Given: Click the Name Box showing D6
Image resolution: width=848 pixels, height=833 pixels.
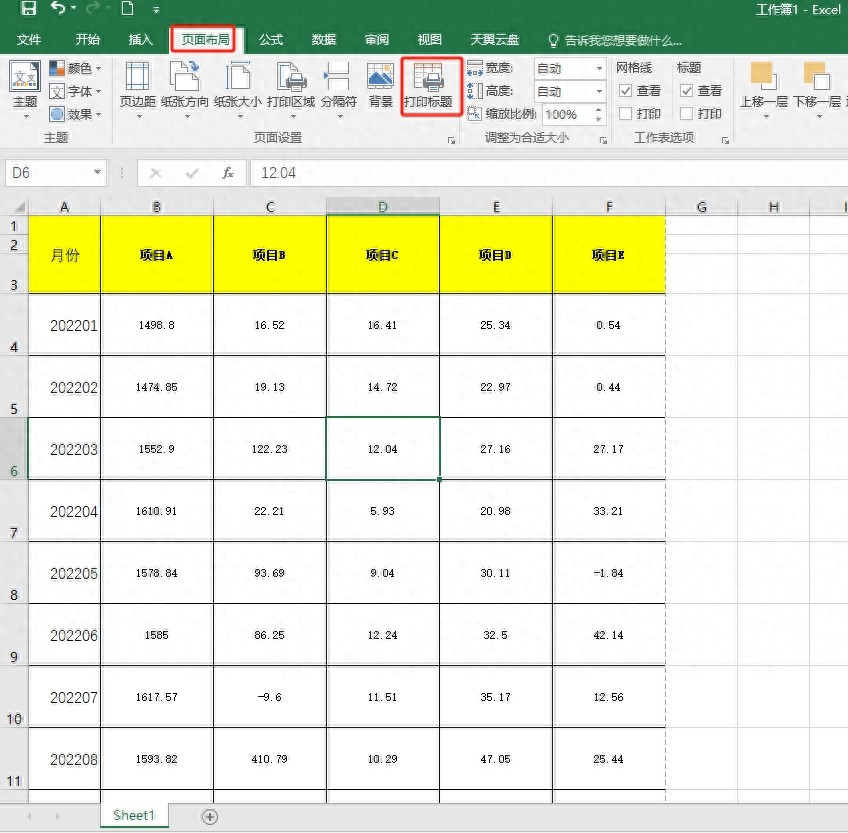Looking at the screenshot, I should [x=50, y=173].
